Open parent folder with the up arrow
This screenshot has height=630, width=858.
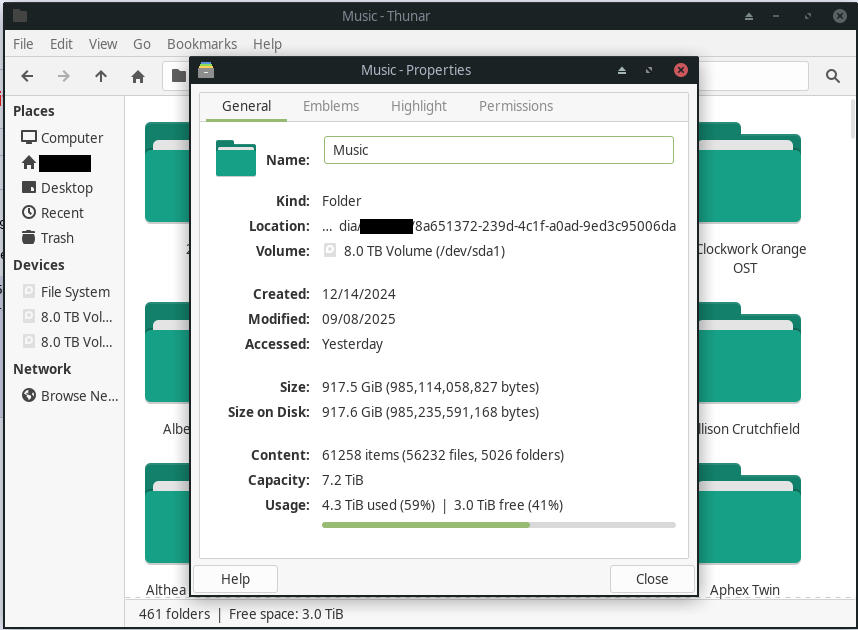(x=101, y=76)
